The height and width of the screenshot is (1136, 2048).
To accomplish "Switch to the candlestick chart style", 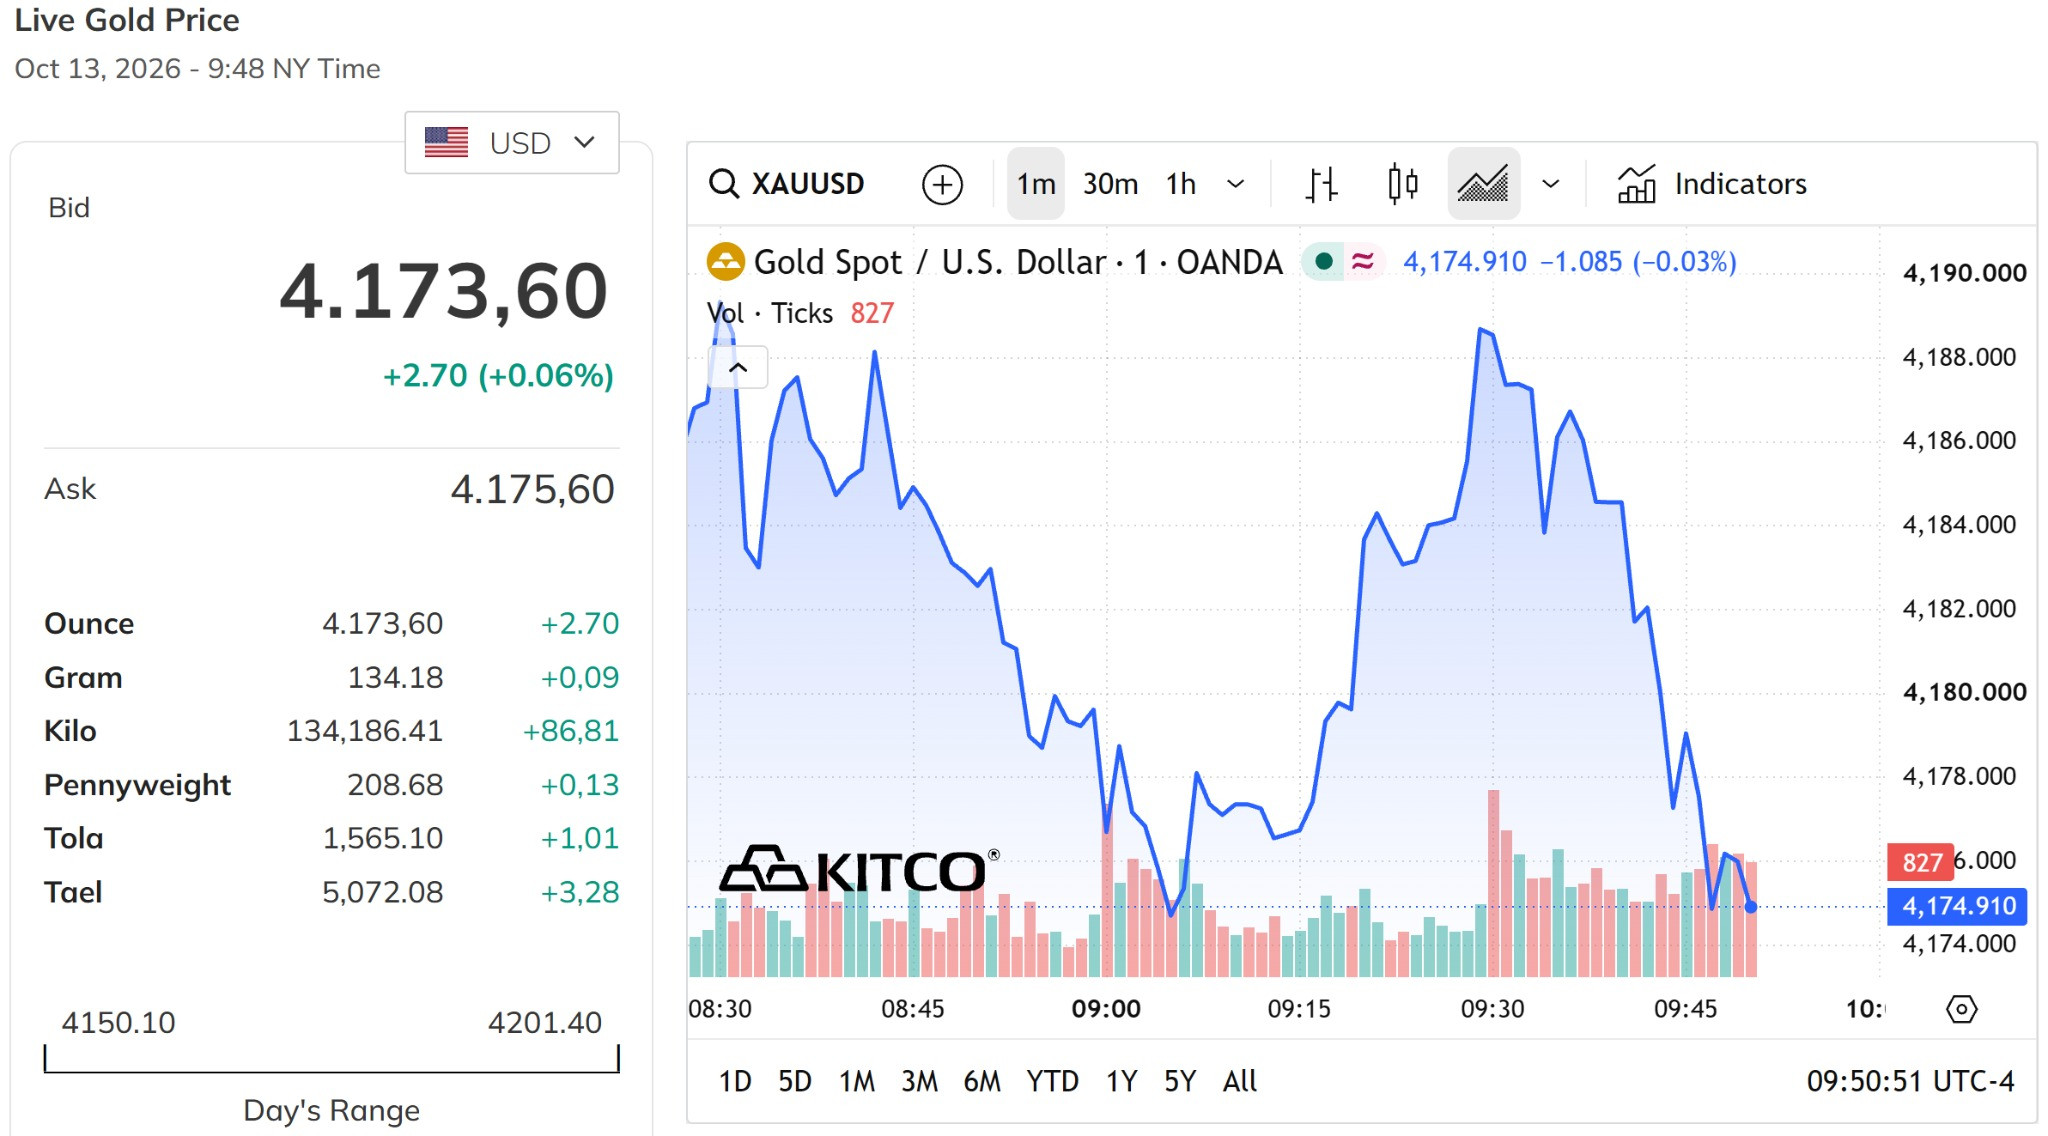I will tap(1403, 184).
